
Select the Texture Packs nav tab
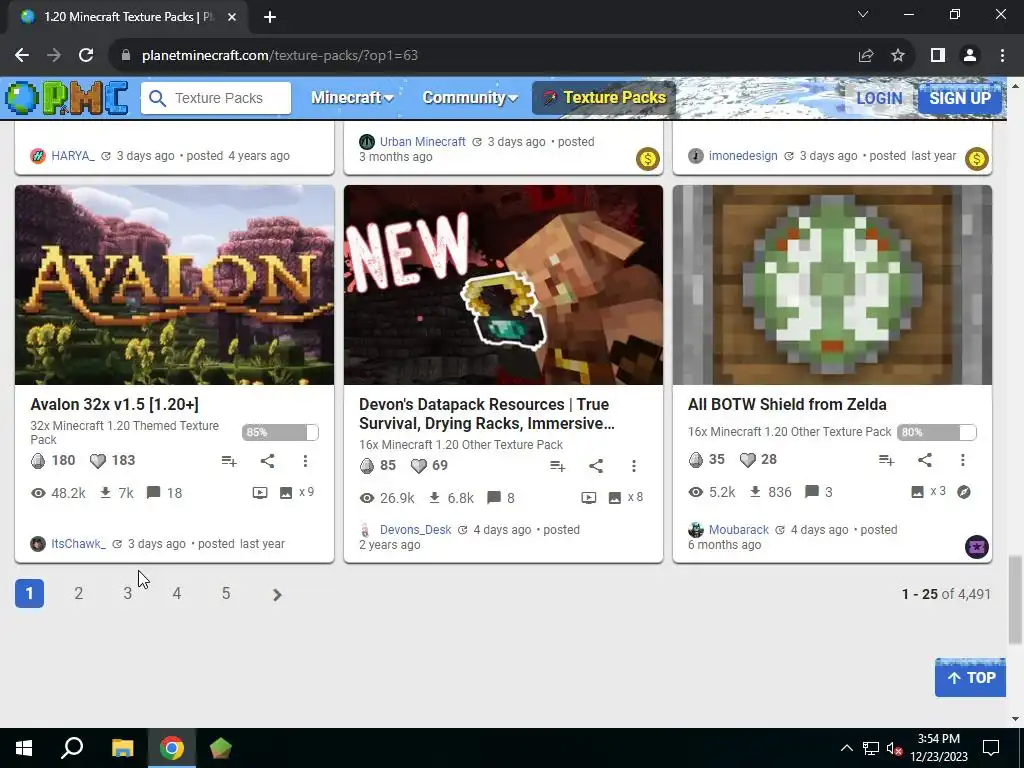(x=604, y=98)
